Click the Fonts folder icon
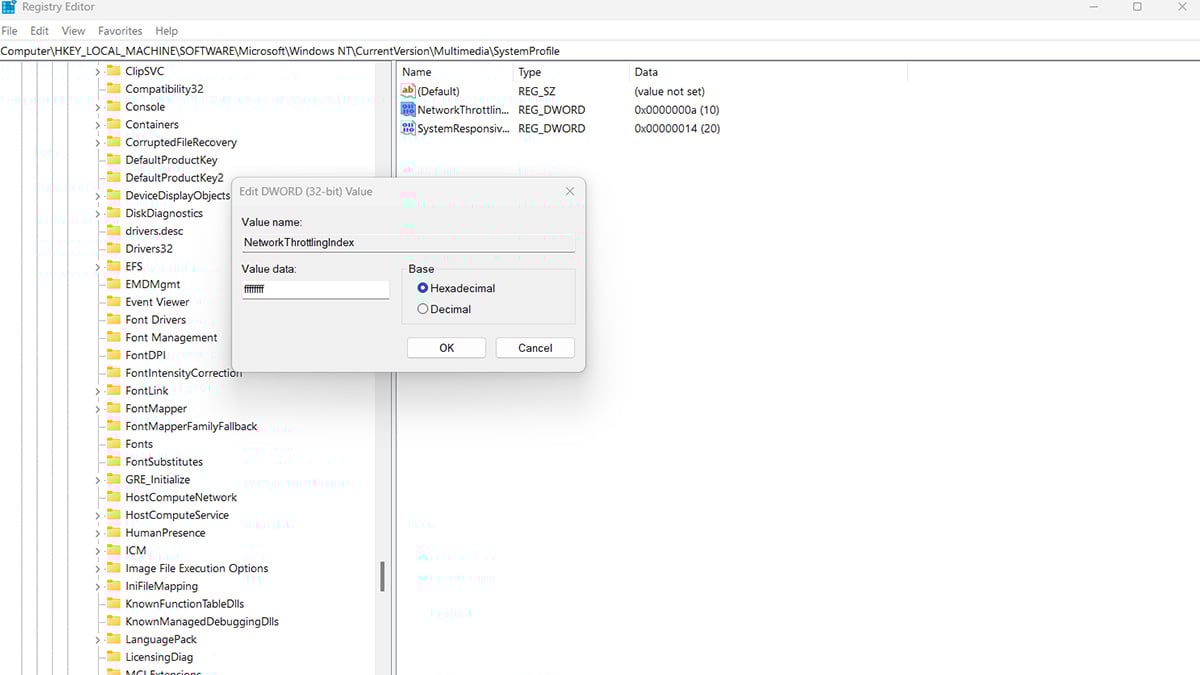 (113, 444)
